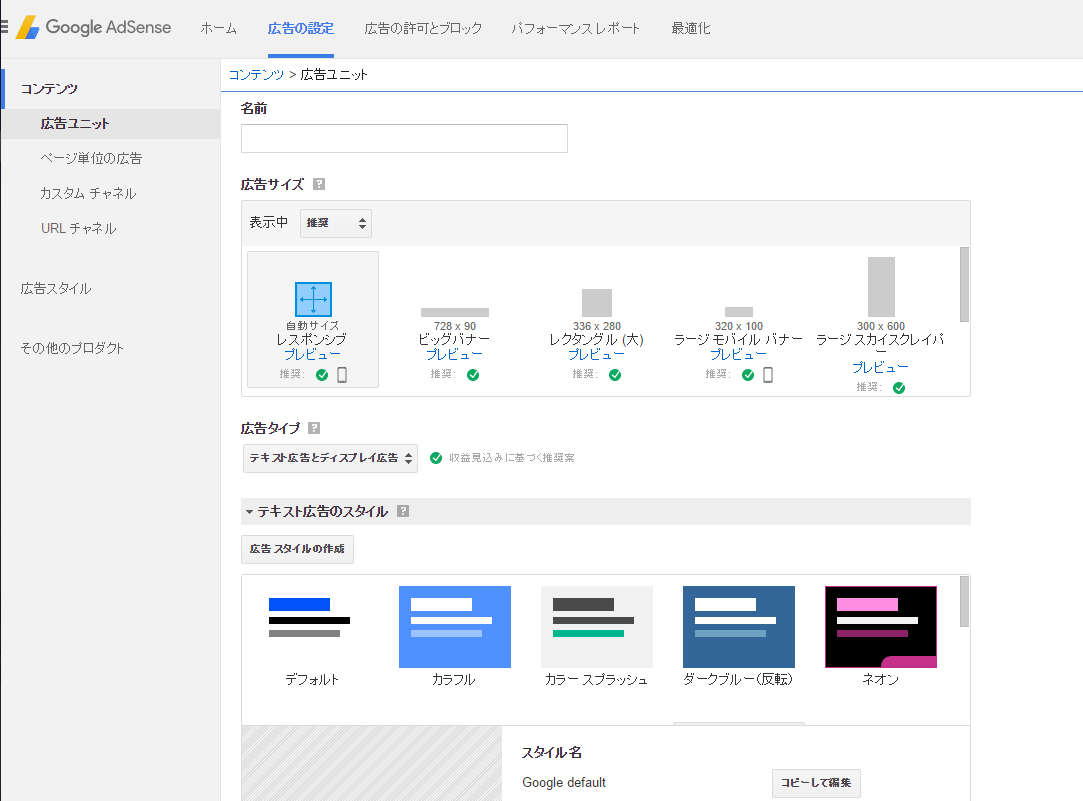Go to the ホーム tab
This screenshot has height=801, width=1083.
(218, 28)
